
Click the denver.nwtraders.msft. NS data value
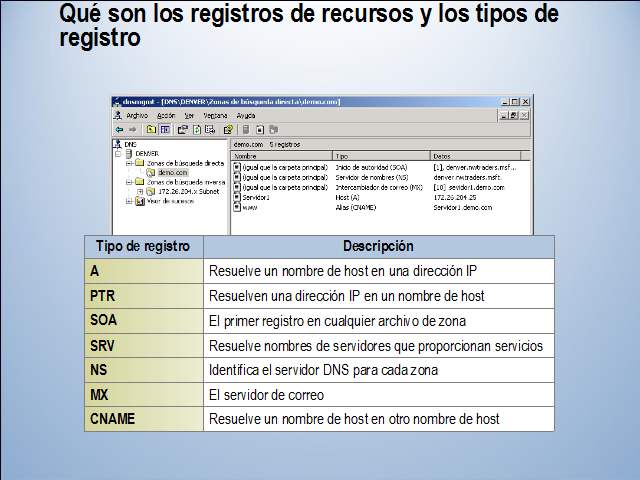tap(468, 178)
